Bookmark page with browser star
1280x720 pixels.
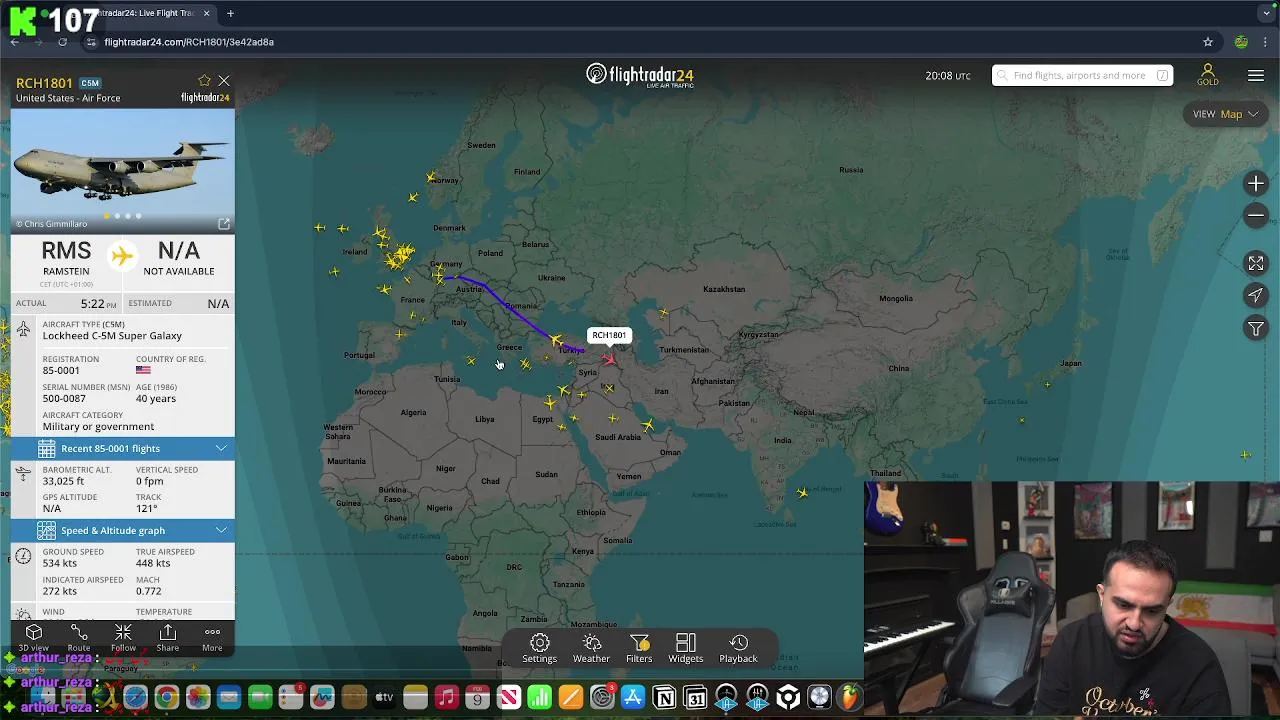[x=1208, y=42]
